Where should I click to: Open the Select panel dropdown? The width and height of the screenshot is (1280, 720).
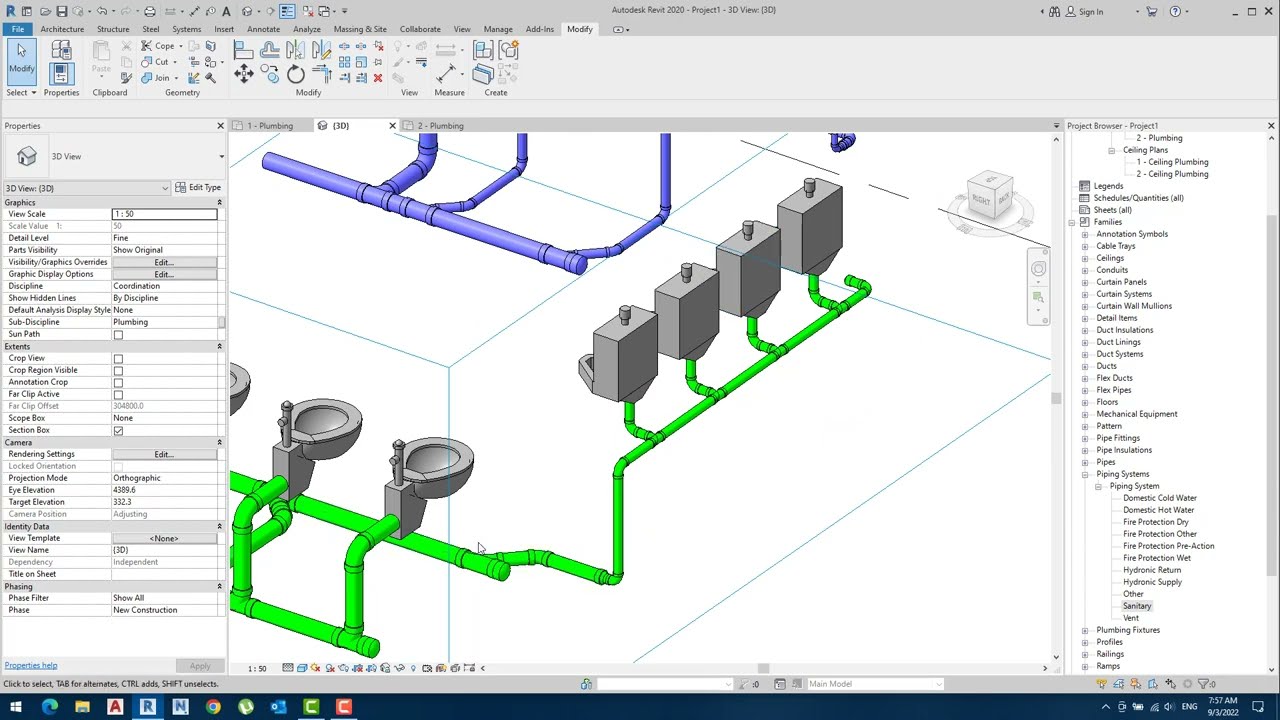point(21,92)
